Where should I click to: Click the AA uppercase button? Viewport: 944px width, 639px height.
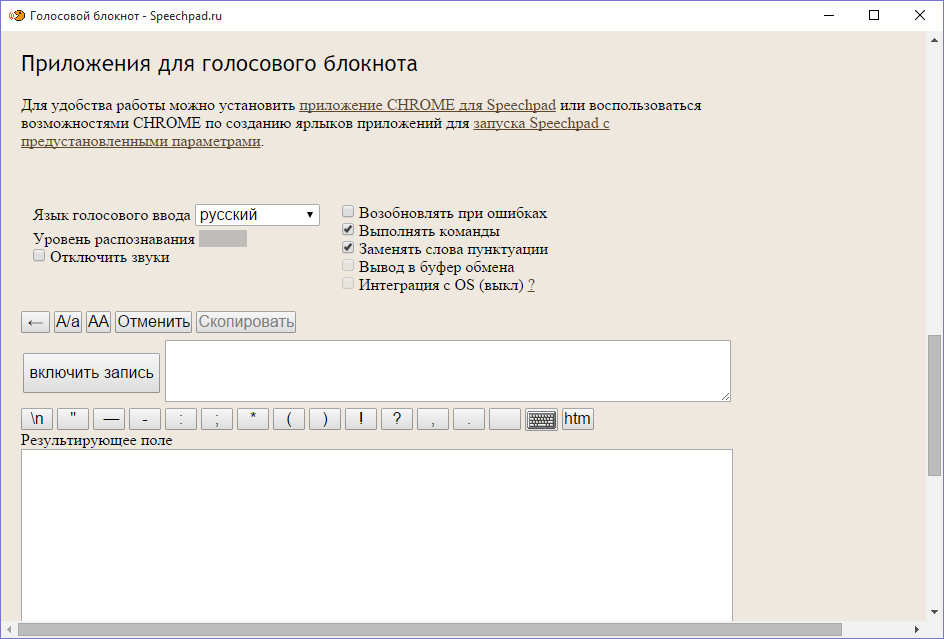pos(98,322)
